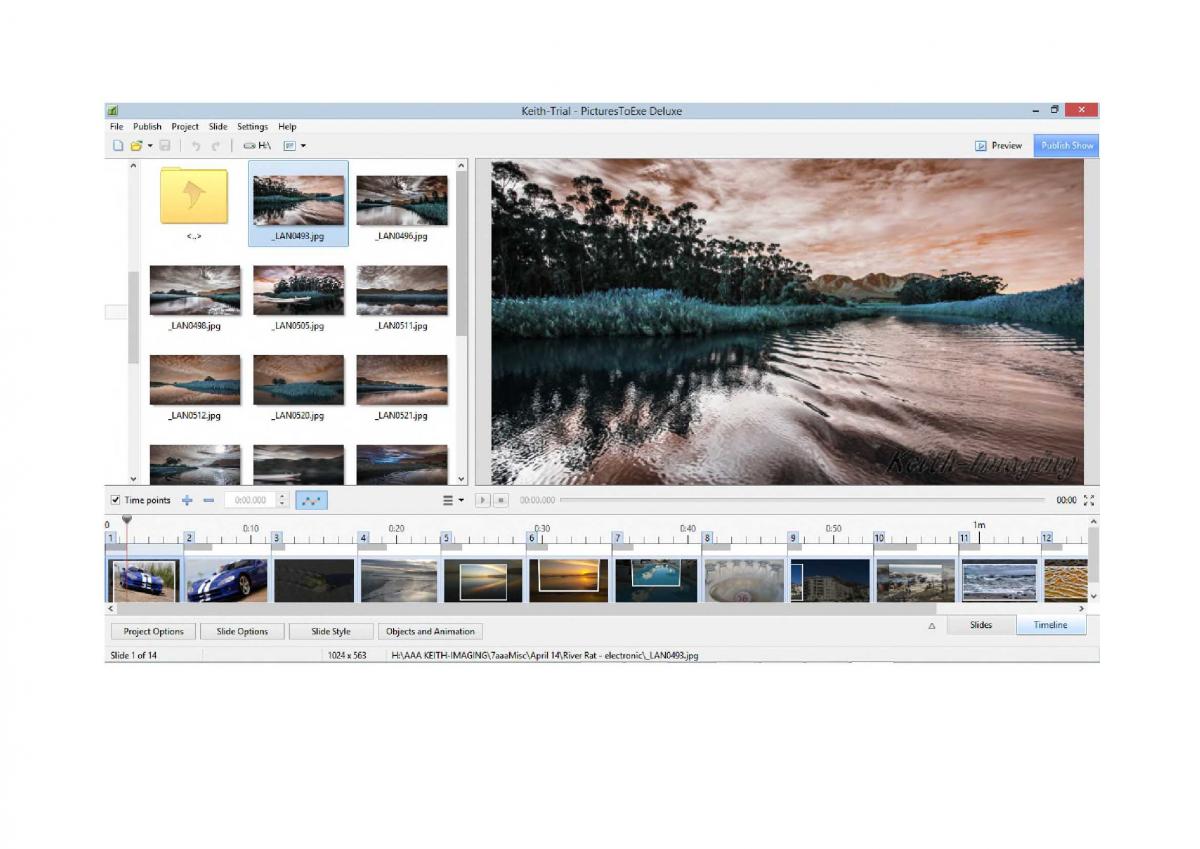Switch to the Slides view

pos(980,625)
